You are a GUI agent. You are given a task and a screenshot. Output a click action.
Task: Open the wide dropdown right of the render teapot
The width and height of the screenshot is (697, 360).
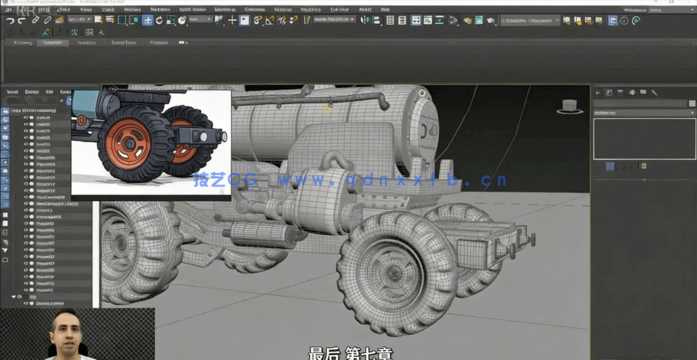pos(530,20)
